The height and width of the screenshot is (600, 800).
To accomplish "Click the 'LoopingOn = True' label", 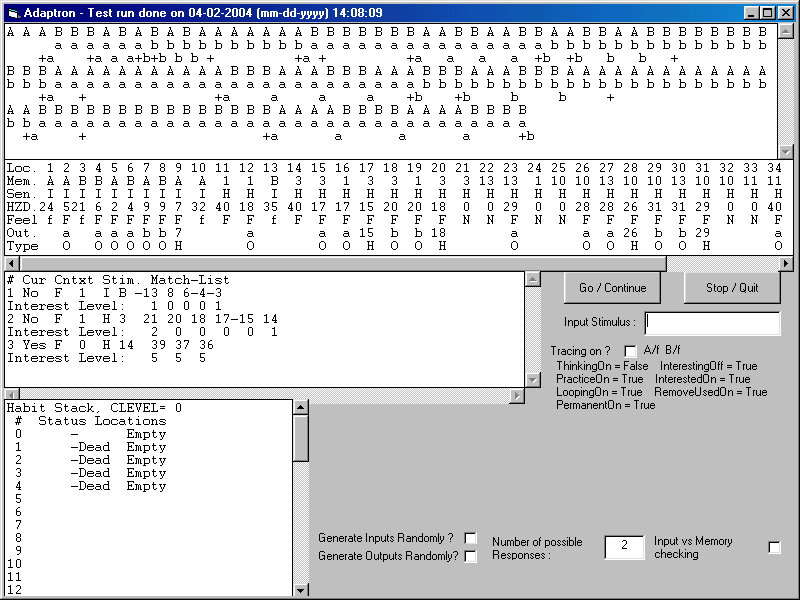I will [599, 392].
